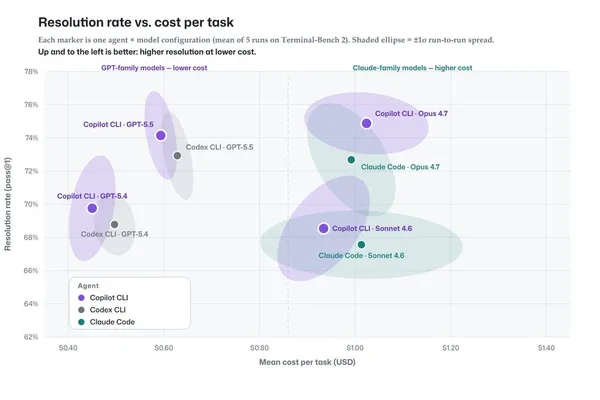This screenshot has height=400, width=600.
Task: Click the gray Codex CLI legend swatch
Action: (x=81, y=310)
